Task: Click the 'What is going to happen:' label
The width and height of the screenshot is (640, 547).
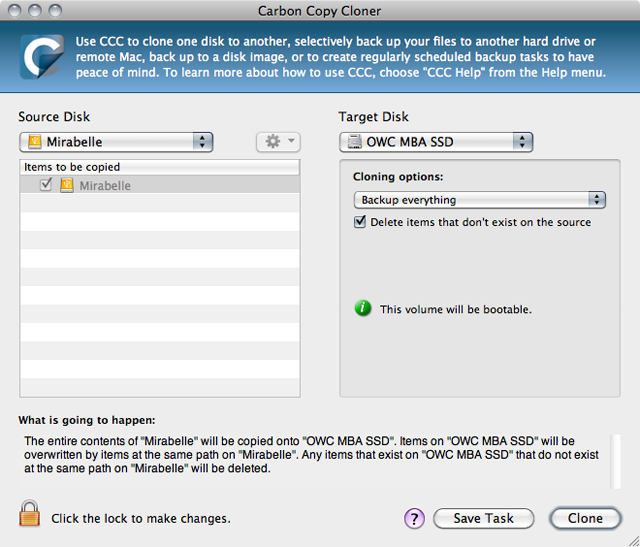Action: pos(87,420)
